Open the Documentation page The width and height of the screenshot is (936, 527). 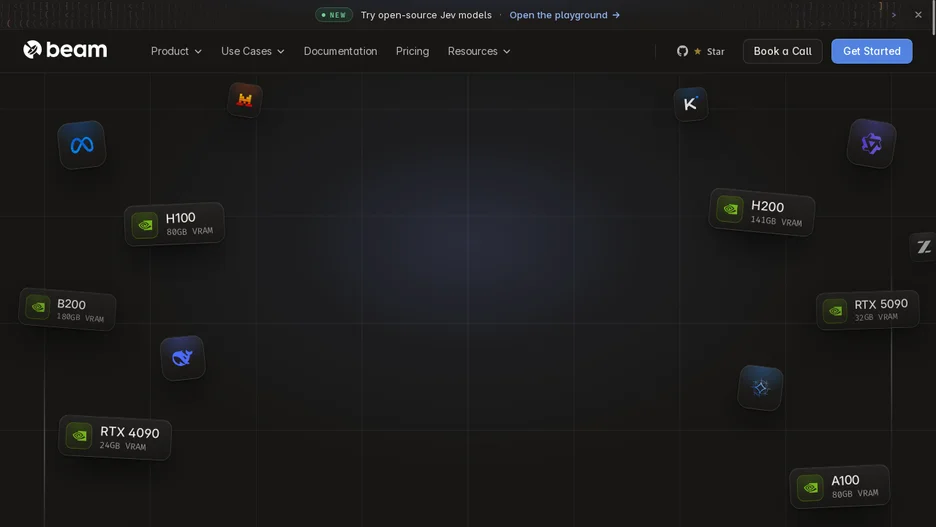[340, 51]
